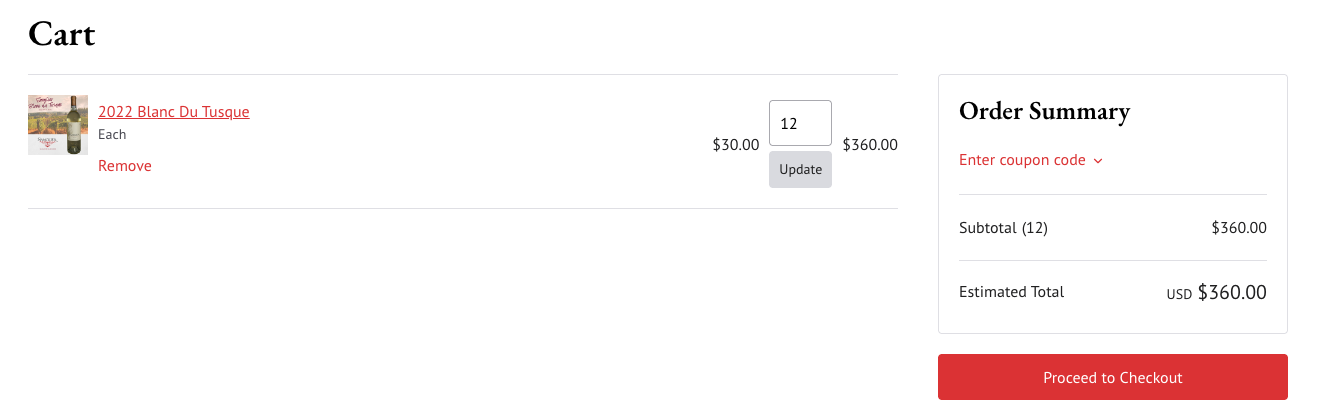Click the wine bottle product thumbnail
This screenshot has width=1336, height=414.
pos(58,125)
